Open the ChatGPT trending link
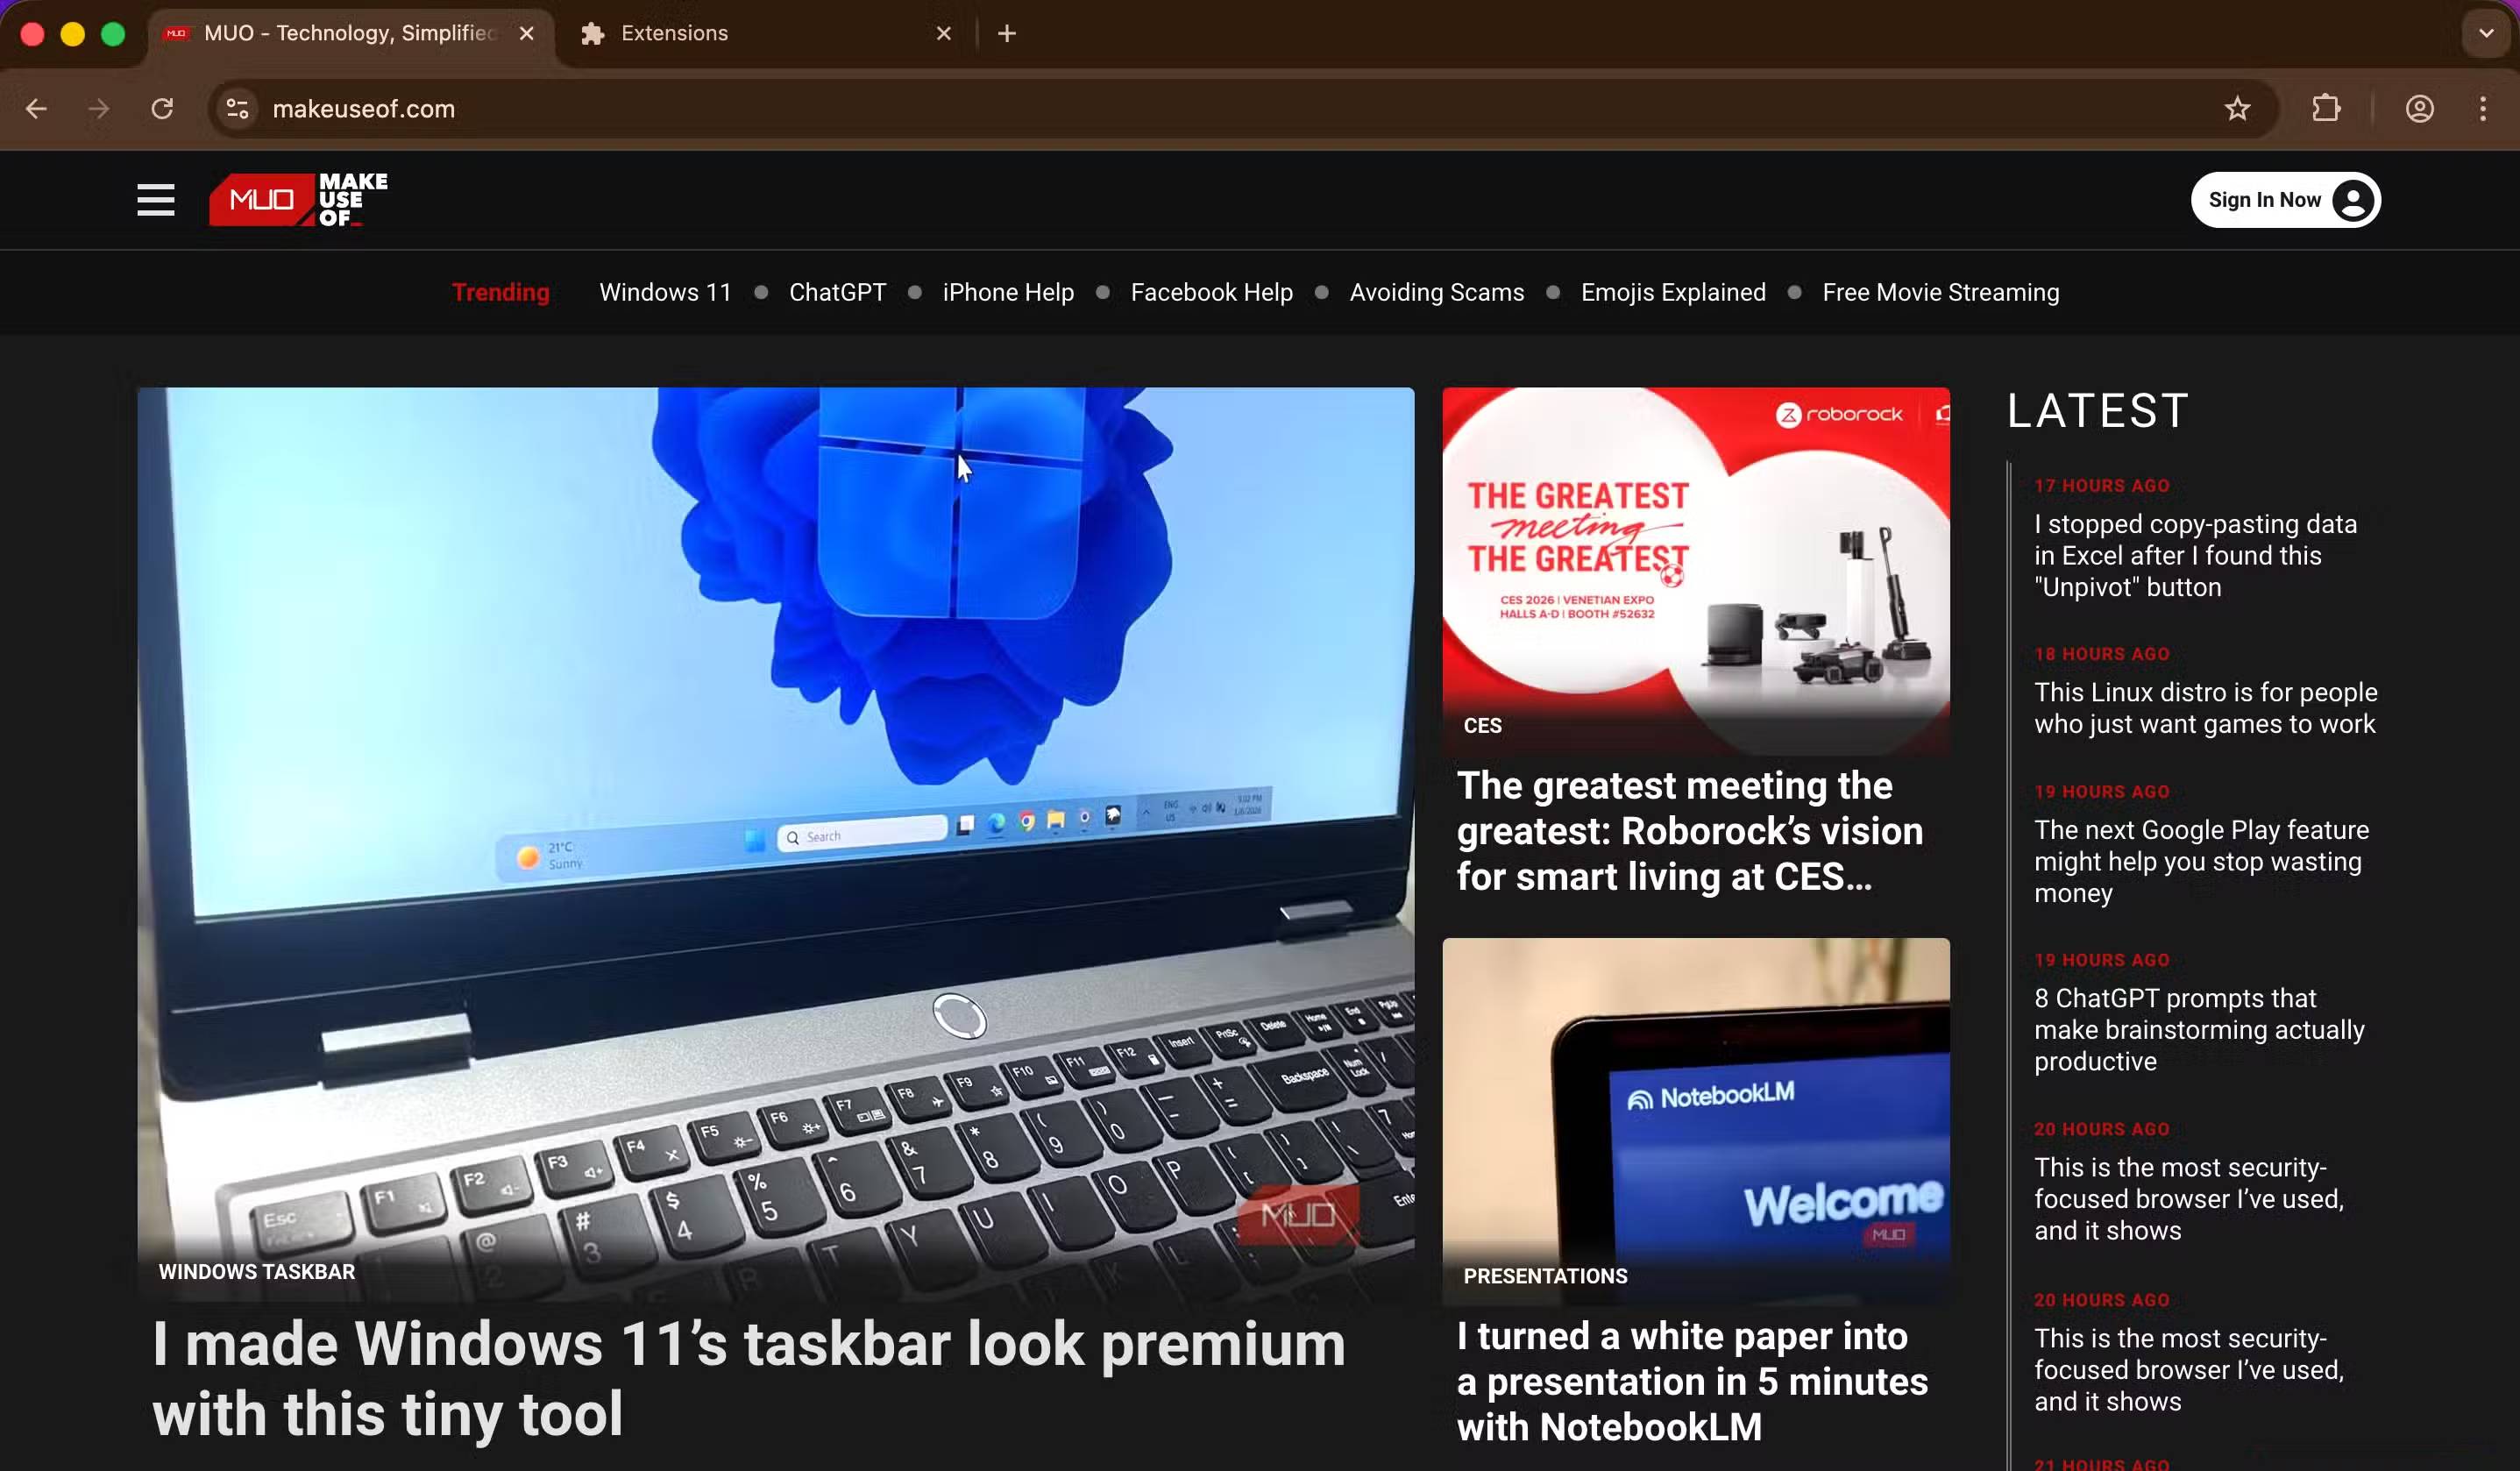 click(x=837, y=292)
